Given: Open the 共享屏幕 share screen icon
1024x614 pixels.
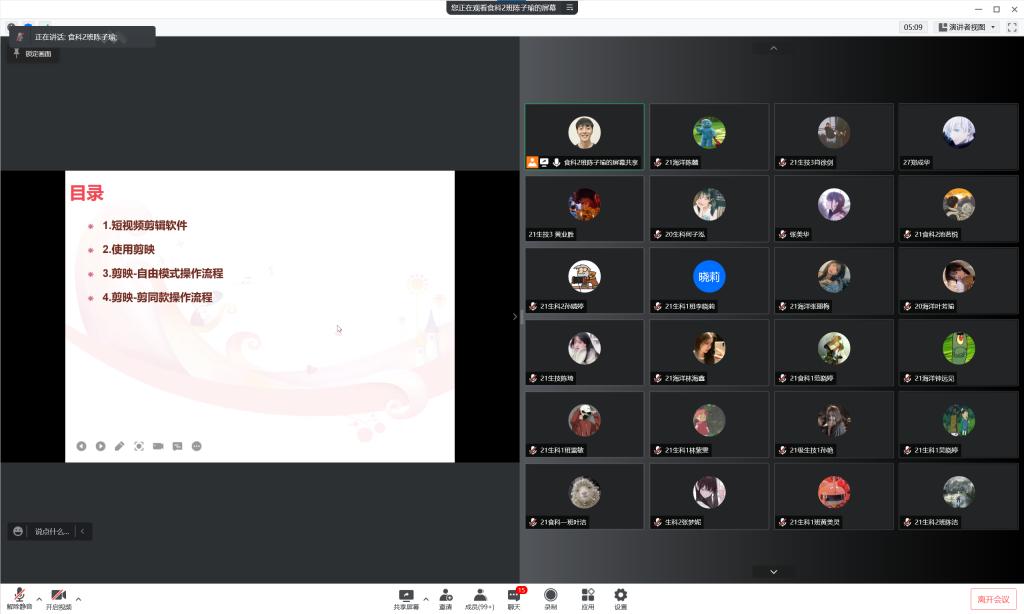Looking at the screenshot, I should pyautogui.click(x=406, y=598).
